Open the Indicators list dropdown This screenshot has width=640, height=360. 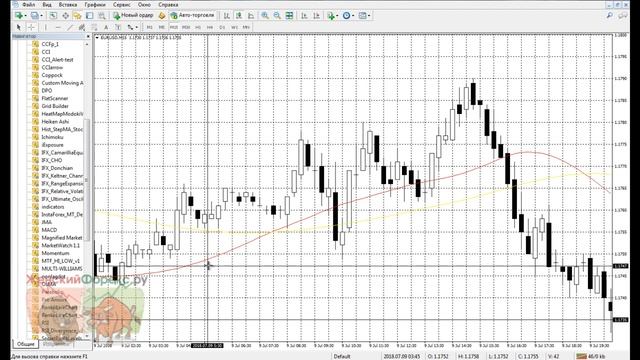pyautogui.click(x=333, y=16)
